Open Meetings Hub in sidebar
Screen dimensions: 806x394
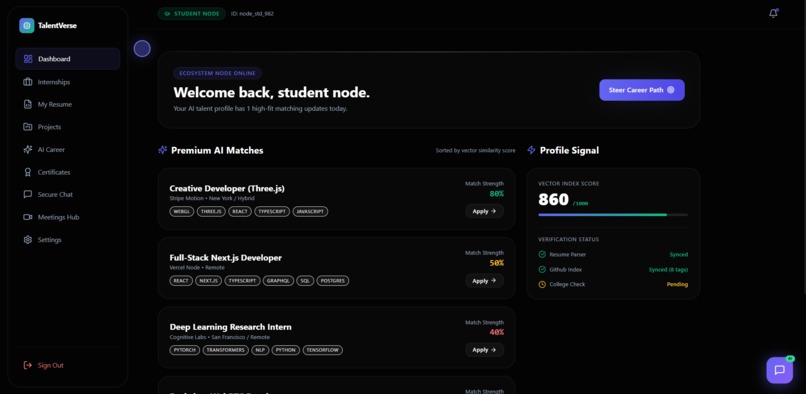pyautogui.click(x=68, y=217)
